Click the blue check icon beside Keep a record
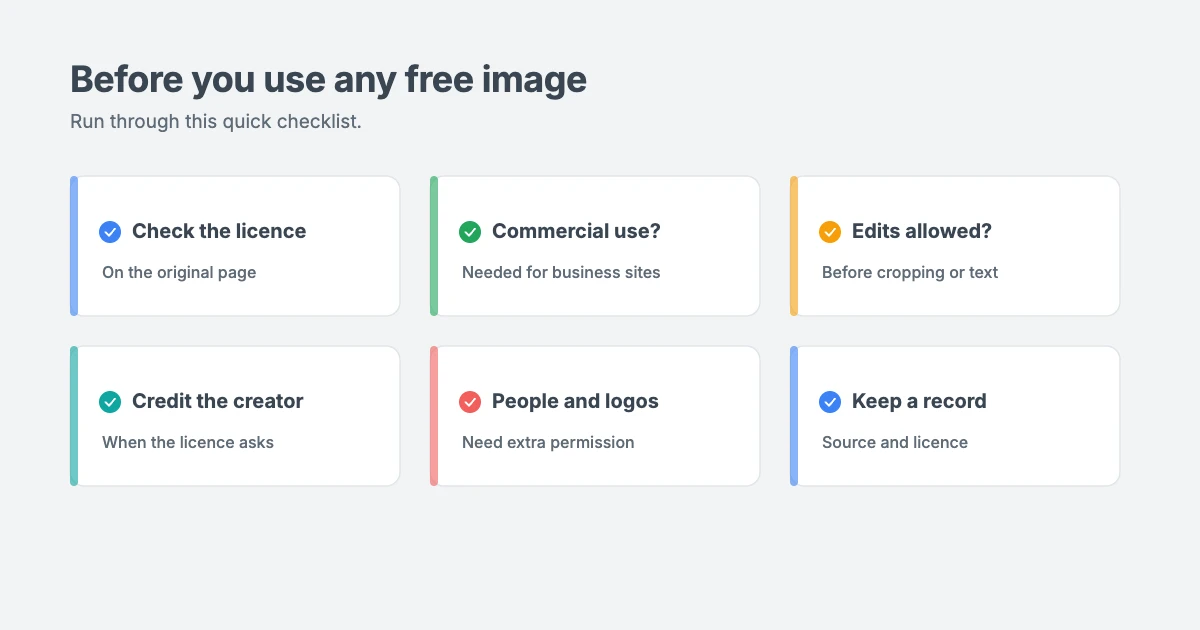Image resolution: width=1200 pixels, height=630 pixels. point(830,402)
